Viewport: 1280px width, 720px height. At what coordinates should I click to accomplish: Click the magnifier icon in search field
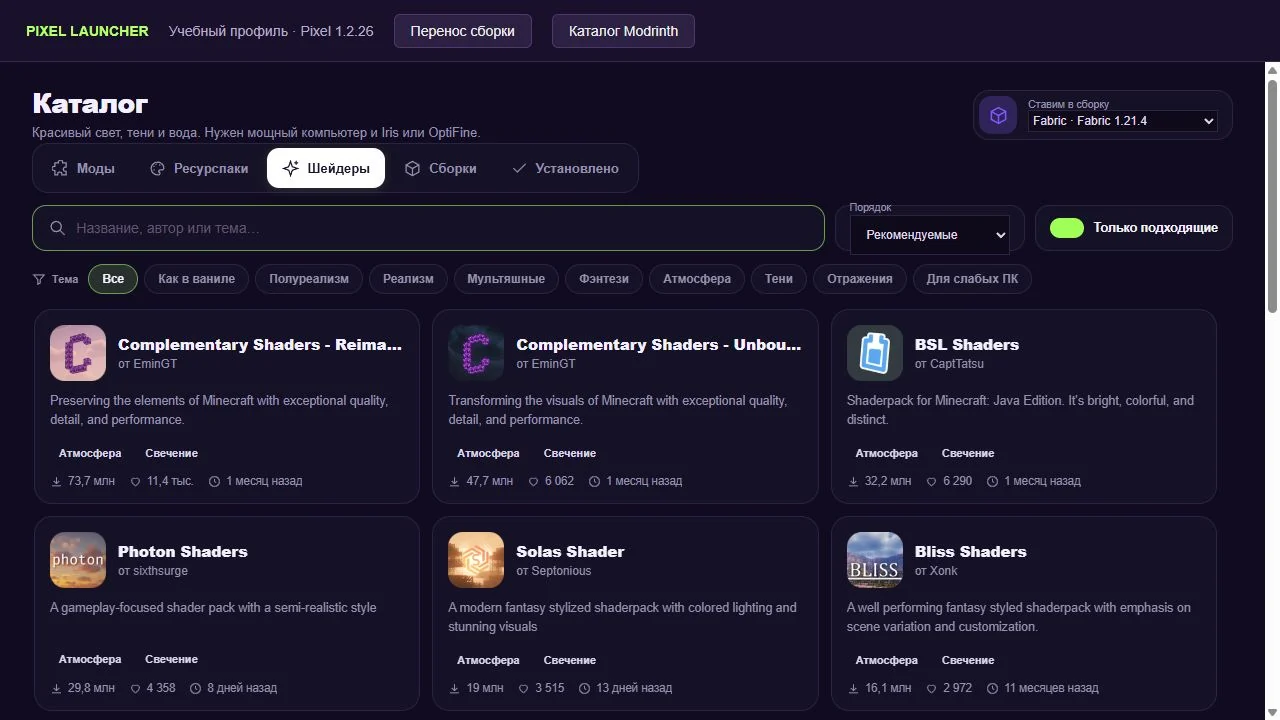(x=58, y=228)
